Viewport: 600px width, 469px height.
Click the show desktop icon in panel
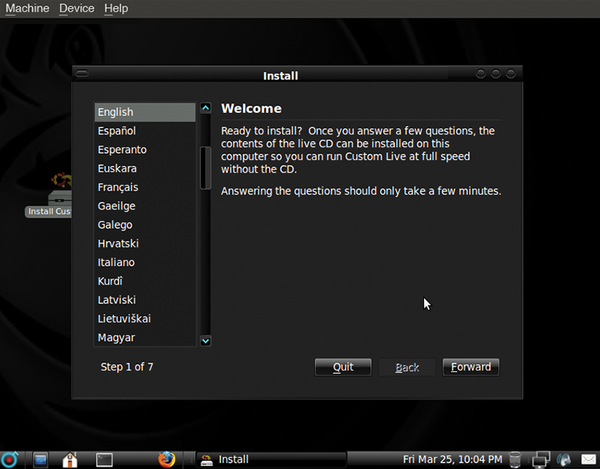click(x=41, y=459)
